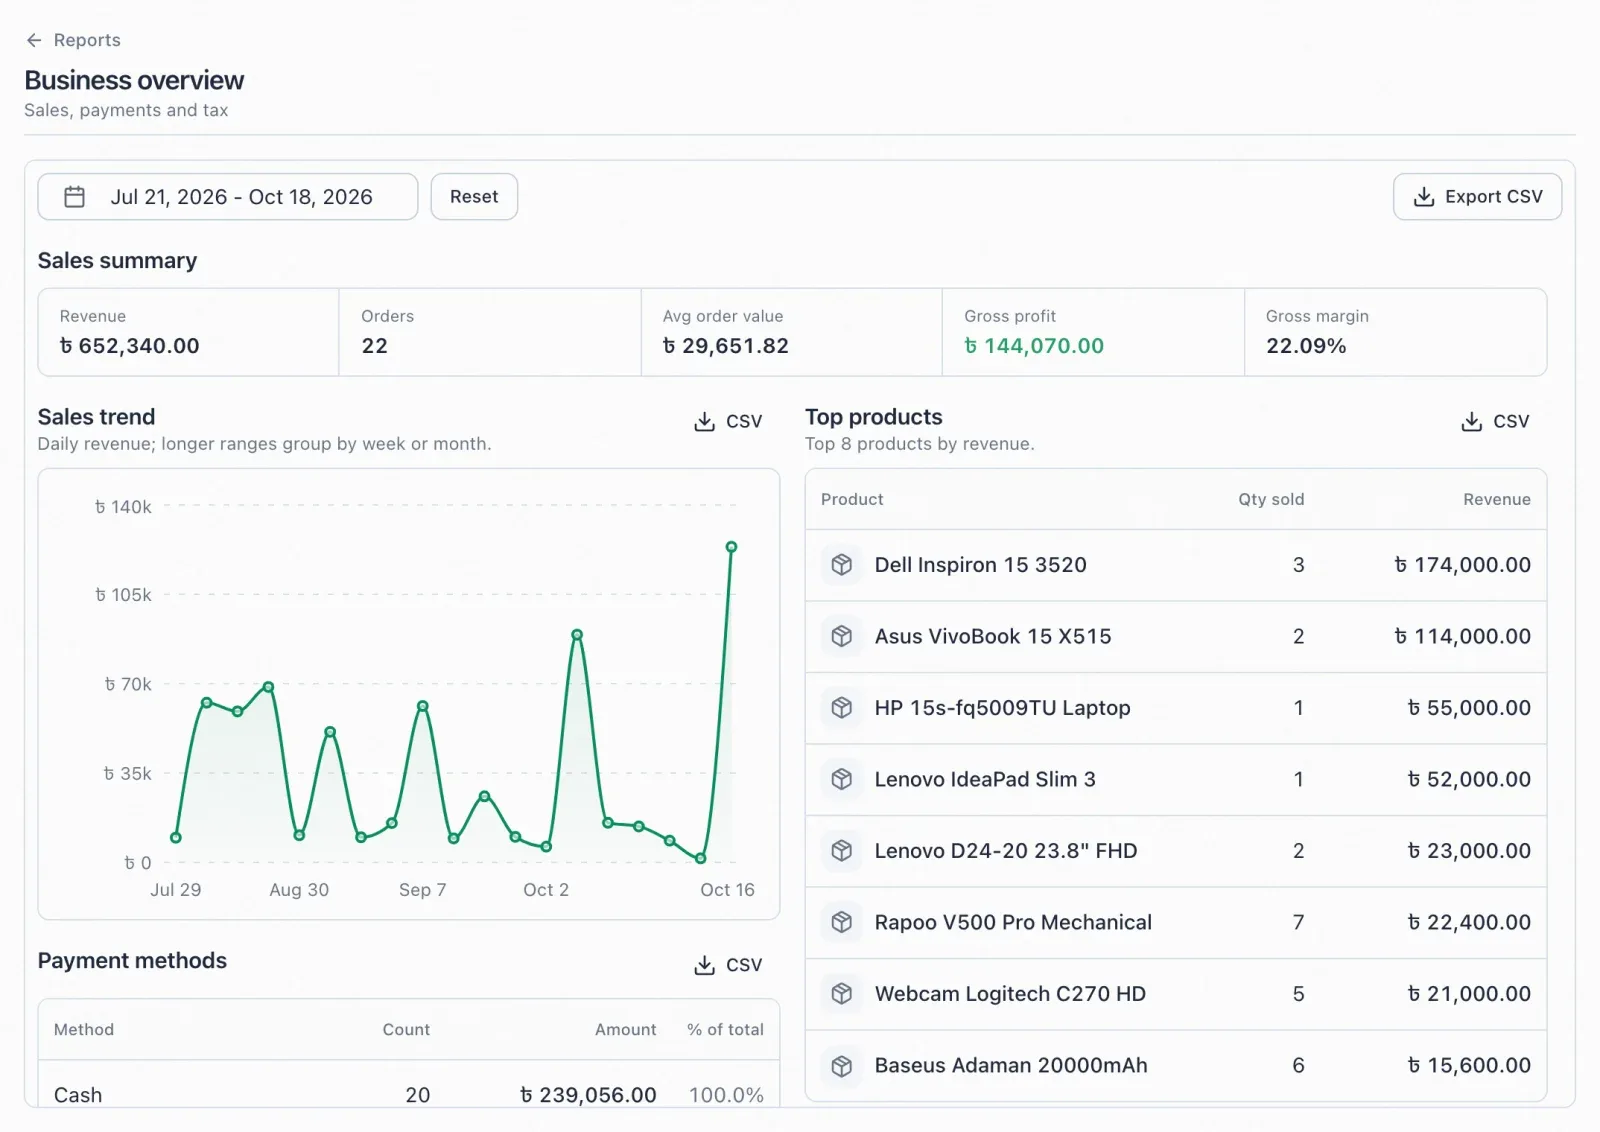
Task: Click the % of total column header
Action: [x=725, y=1030]
